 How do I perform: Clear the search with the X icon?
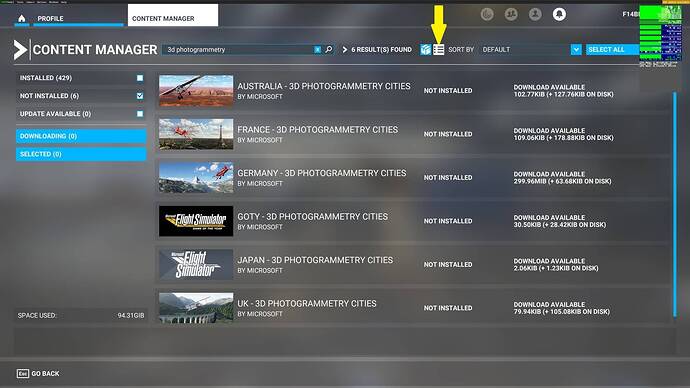[x=317, y=50]
